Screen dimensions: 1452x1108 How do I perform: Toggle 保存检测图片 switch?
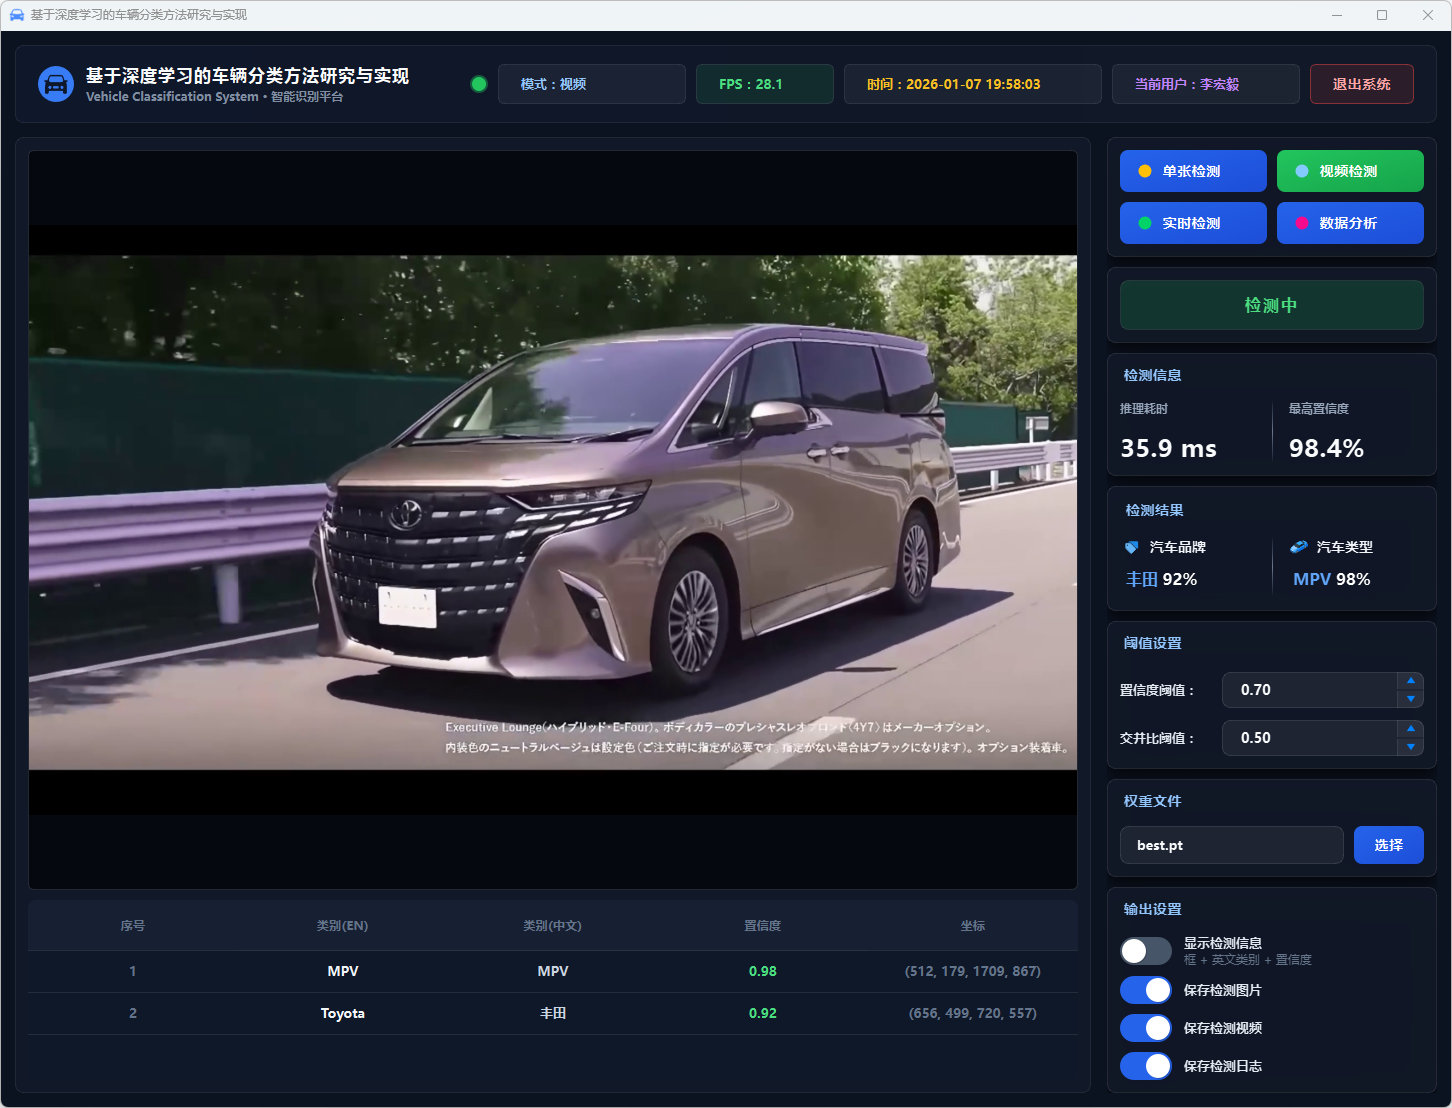click(1146, 990)
